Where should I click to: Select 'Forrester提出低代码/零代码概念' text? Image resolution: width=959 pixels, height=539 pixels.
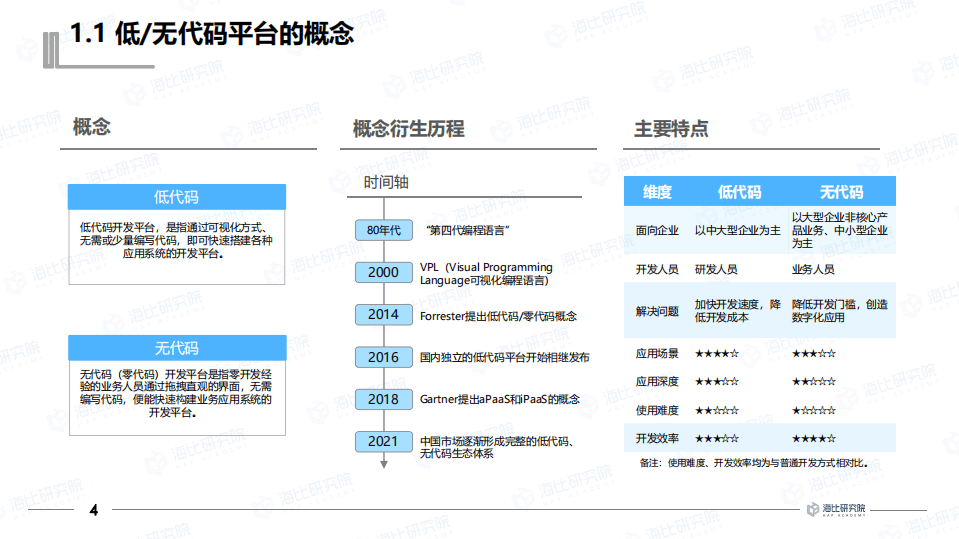point(498,316)
